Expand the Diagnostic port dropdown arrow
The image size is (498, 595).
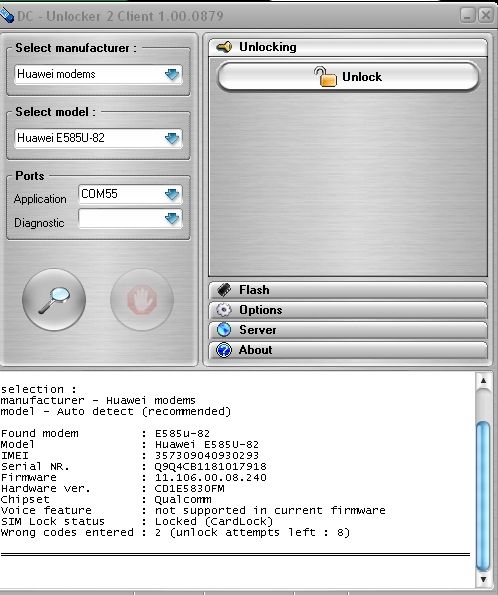click(x=172, y=219)
